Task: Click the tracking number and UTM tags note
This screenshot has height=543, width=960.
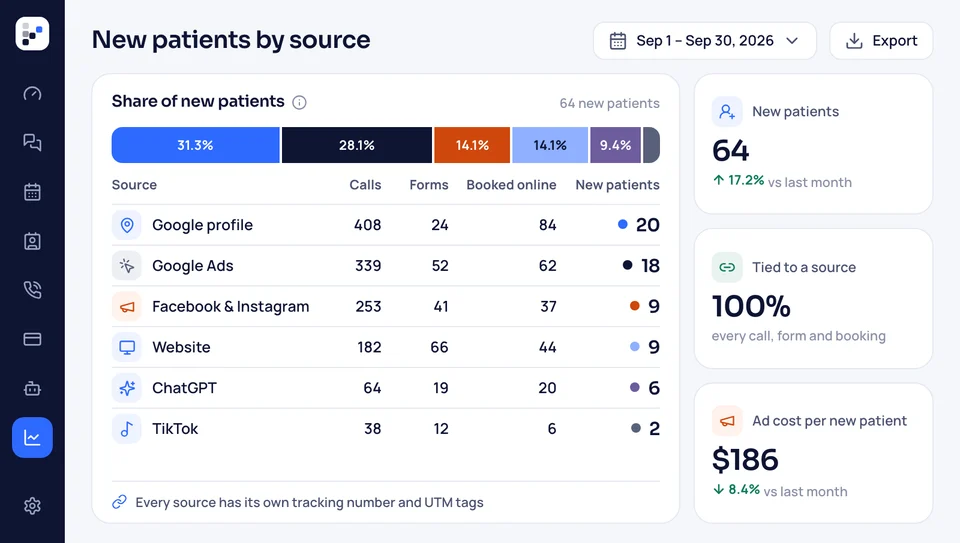Action: pyautogui.click(x=309, y=503)
